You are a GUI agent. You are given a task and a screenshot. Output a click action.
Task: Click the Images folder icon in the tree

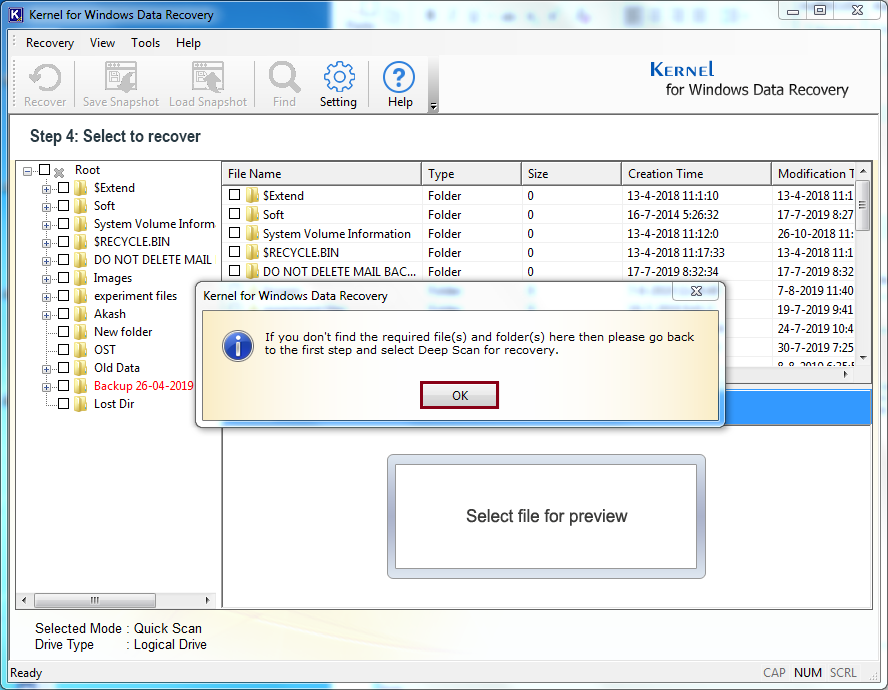click(x=81, y=278)
